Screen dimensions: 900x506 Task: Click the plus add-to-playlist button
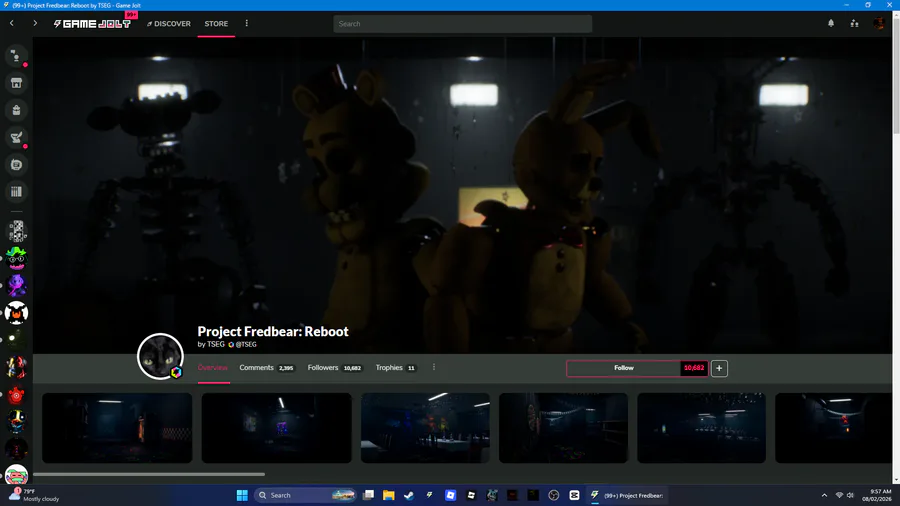(719, 368)
